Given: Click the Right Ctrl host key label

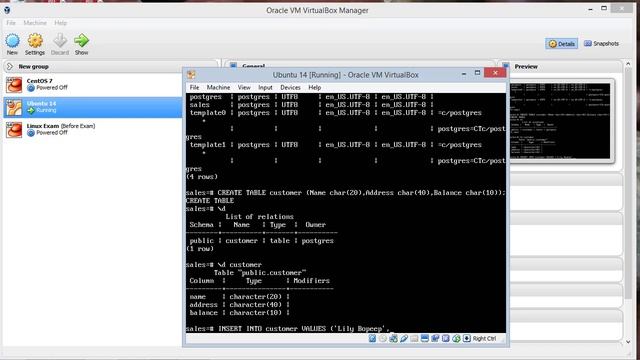Looking at the screenshot, I should 484,338.
